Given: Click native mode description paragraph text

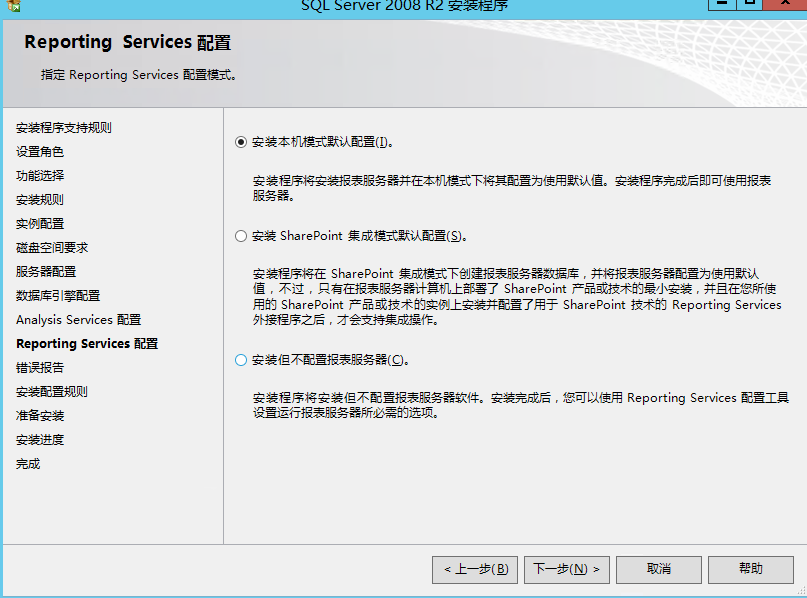Looking at the screenshot, I should point(512,188).
